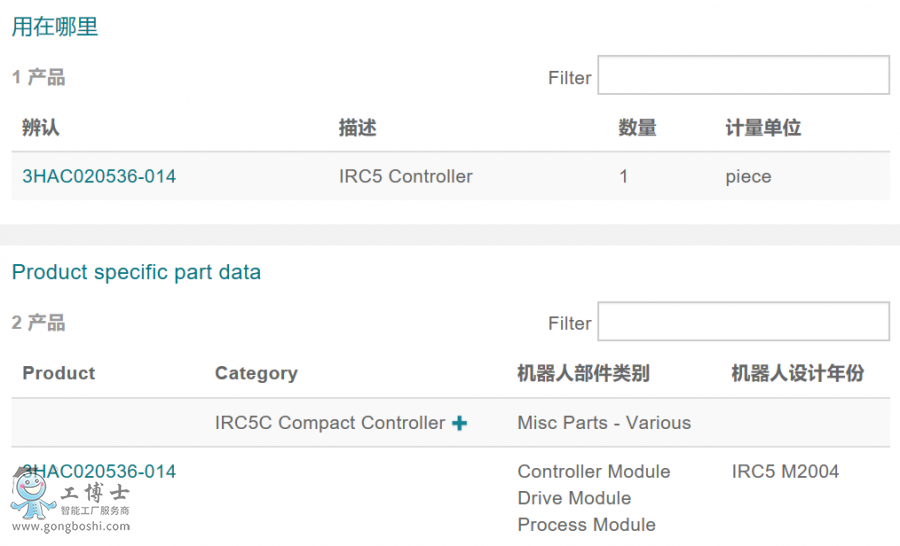Expand the plus icon beside IRC5C Compact Controller

(x=459, y=423)
